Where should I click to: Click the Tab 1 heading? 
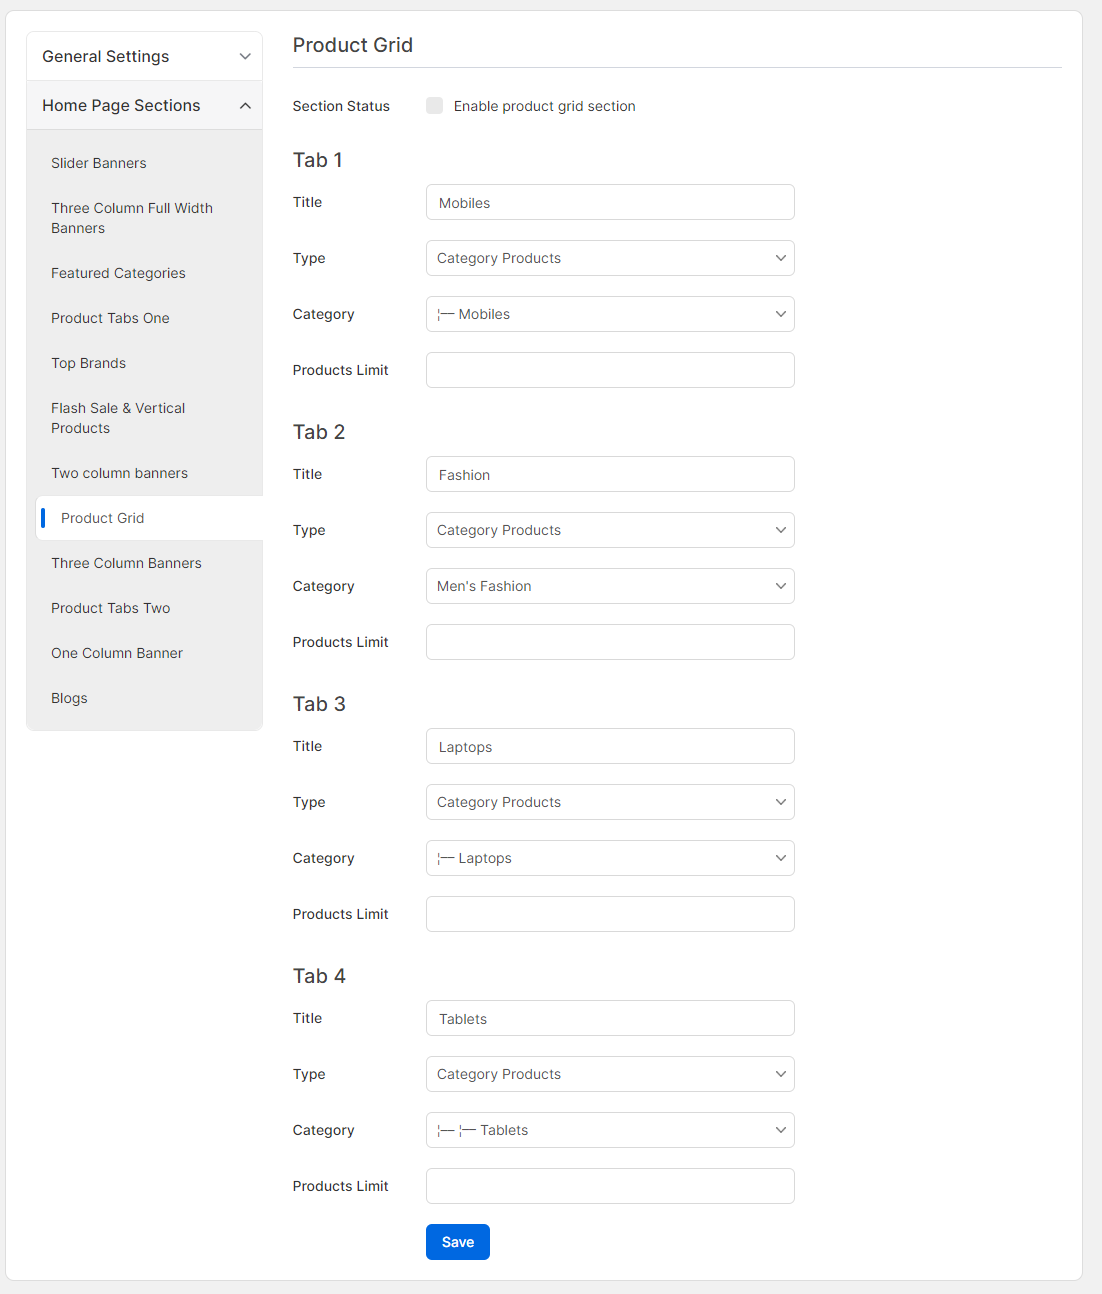tap(317, 160)
